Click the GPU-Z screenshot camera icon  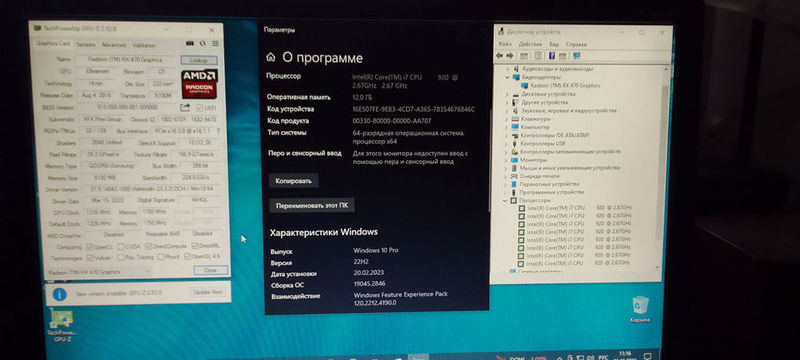(190, 44)
